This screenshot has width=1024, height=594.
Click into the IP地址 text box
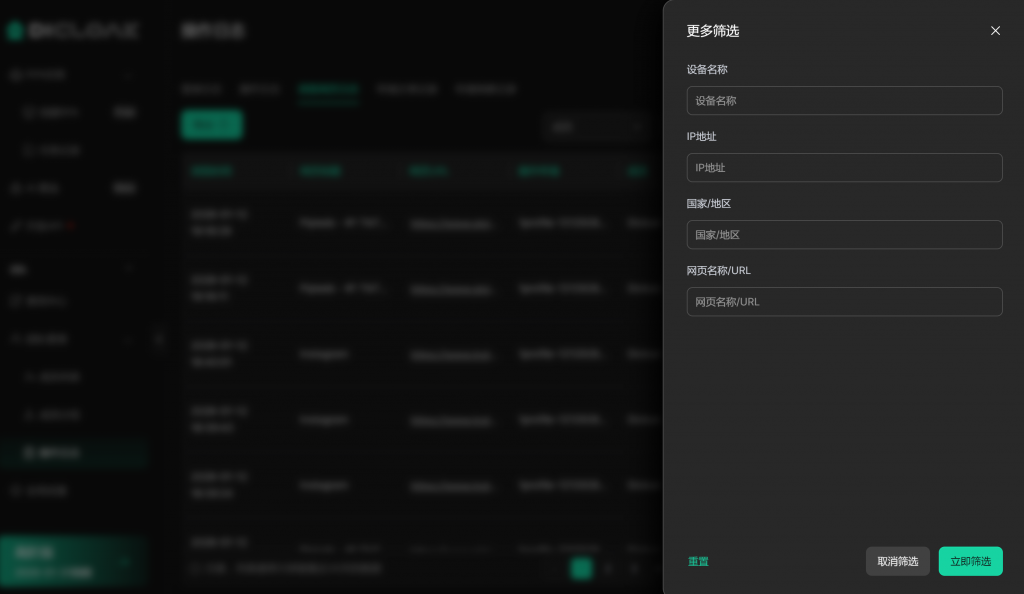tap(844, 168)
